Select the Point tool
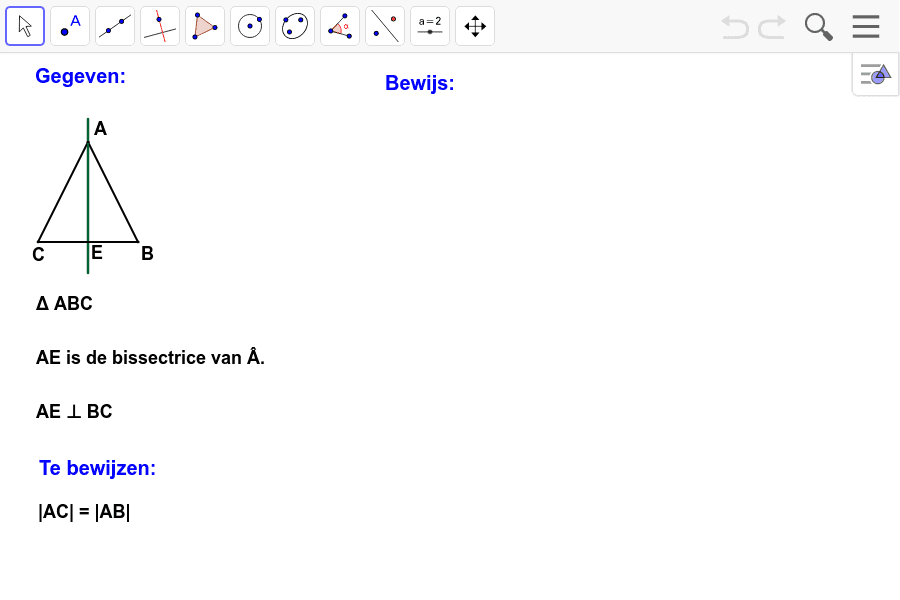Viewport: 900px width, 600px height. (x=70, y=26)
